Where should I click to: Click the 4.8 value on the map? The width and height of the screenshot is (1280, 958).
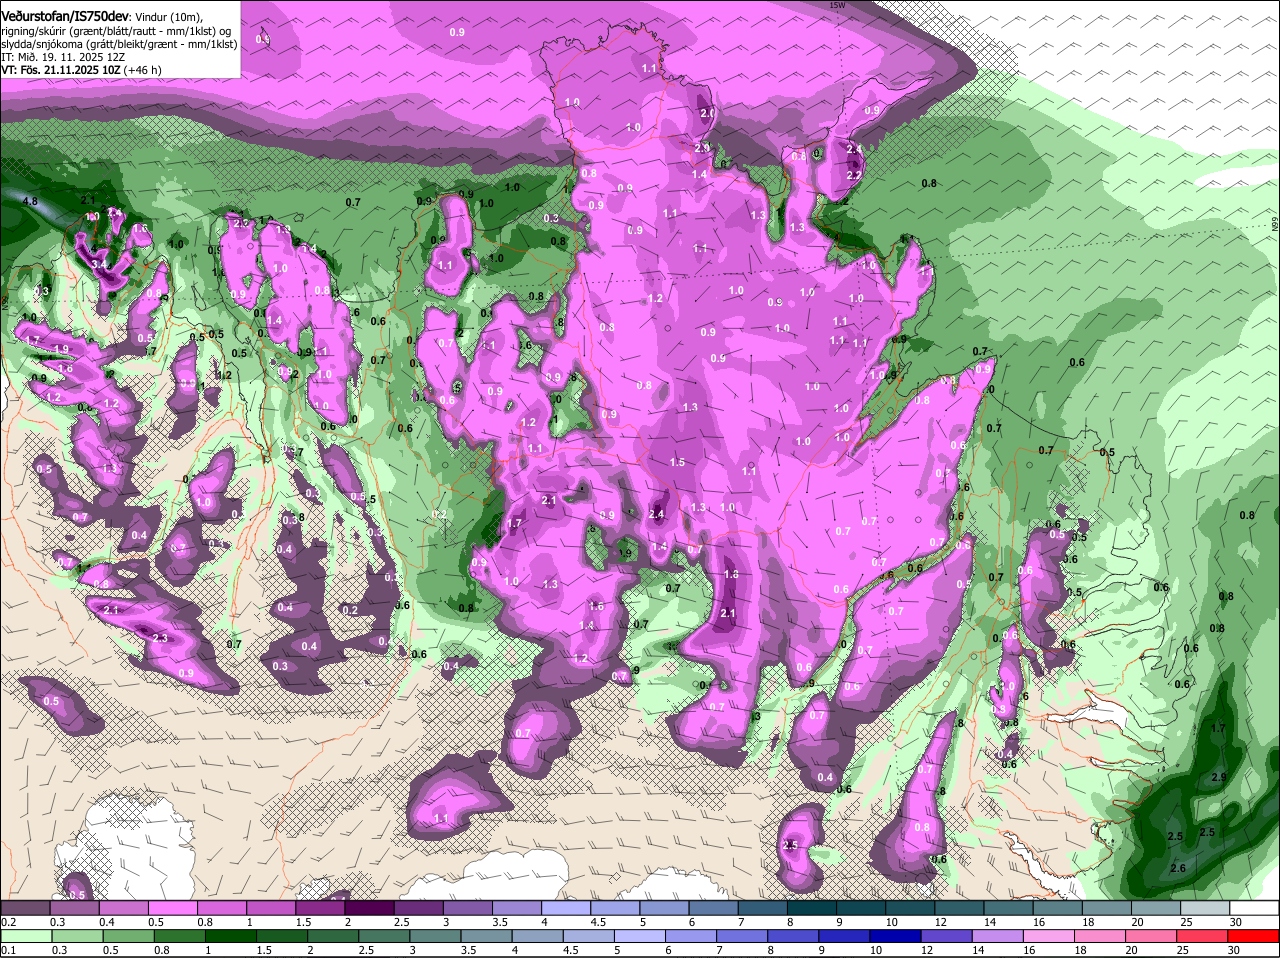[30, 202]
